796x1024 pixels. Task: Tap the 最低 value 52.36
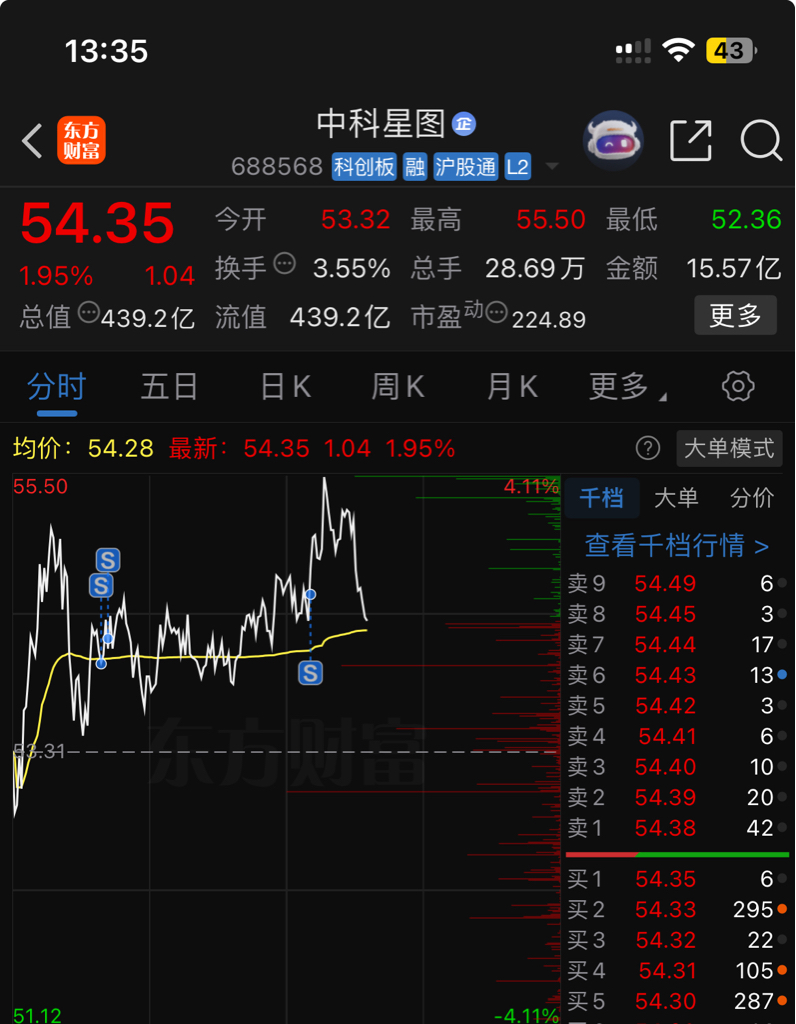[x=746, y=219]
